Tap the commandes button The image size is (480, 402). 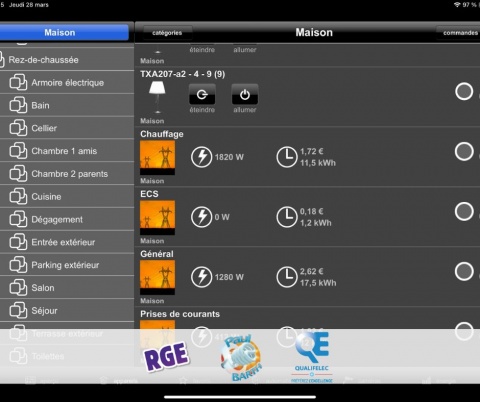click(x=459, y=33)
